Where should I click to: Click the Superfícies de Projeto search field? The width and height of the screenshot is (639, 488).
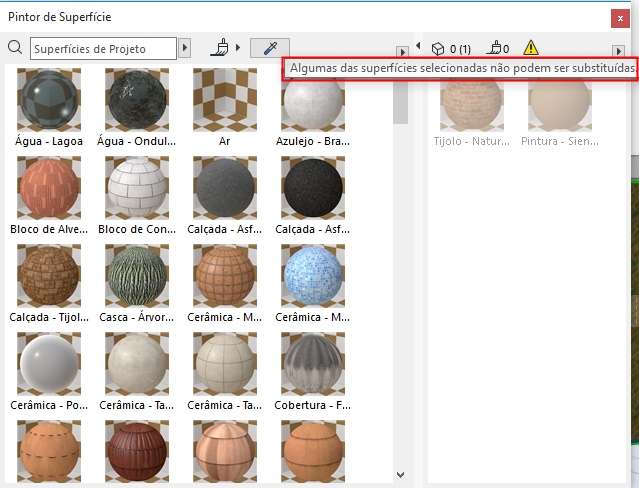[x=102, y=48]
